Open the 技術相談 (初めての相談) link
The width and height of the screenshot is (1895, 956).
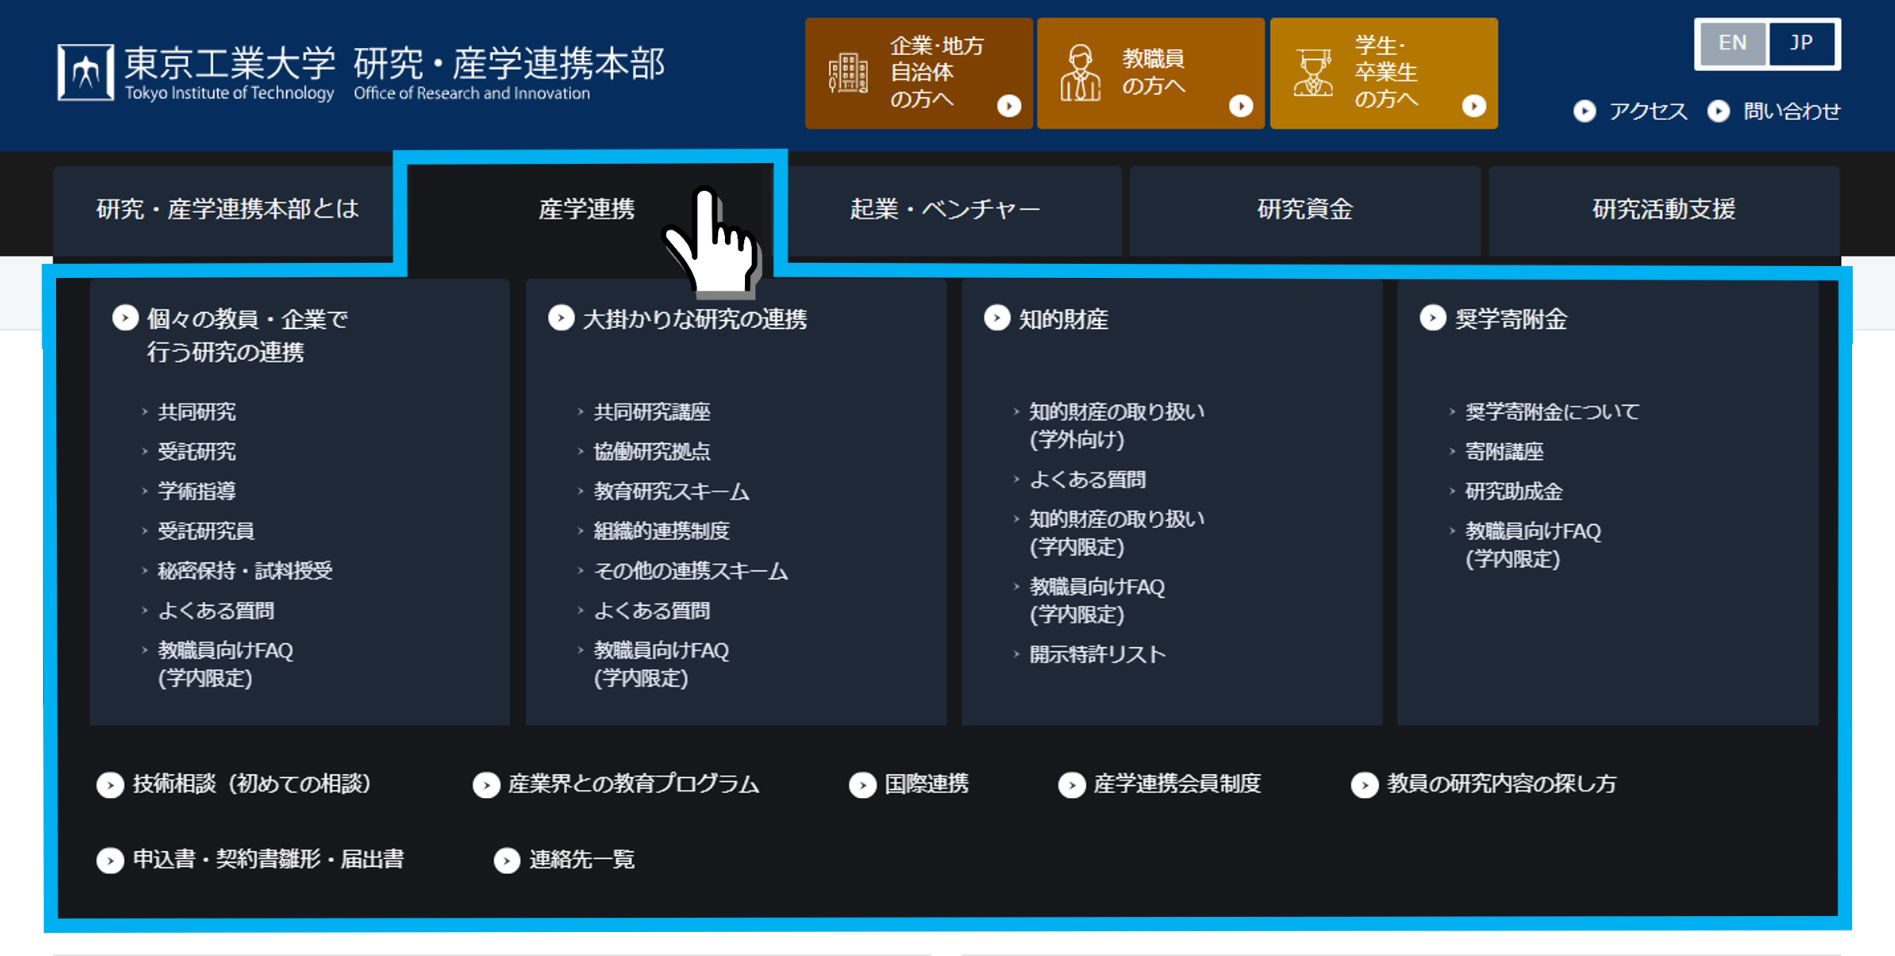251,784
